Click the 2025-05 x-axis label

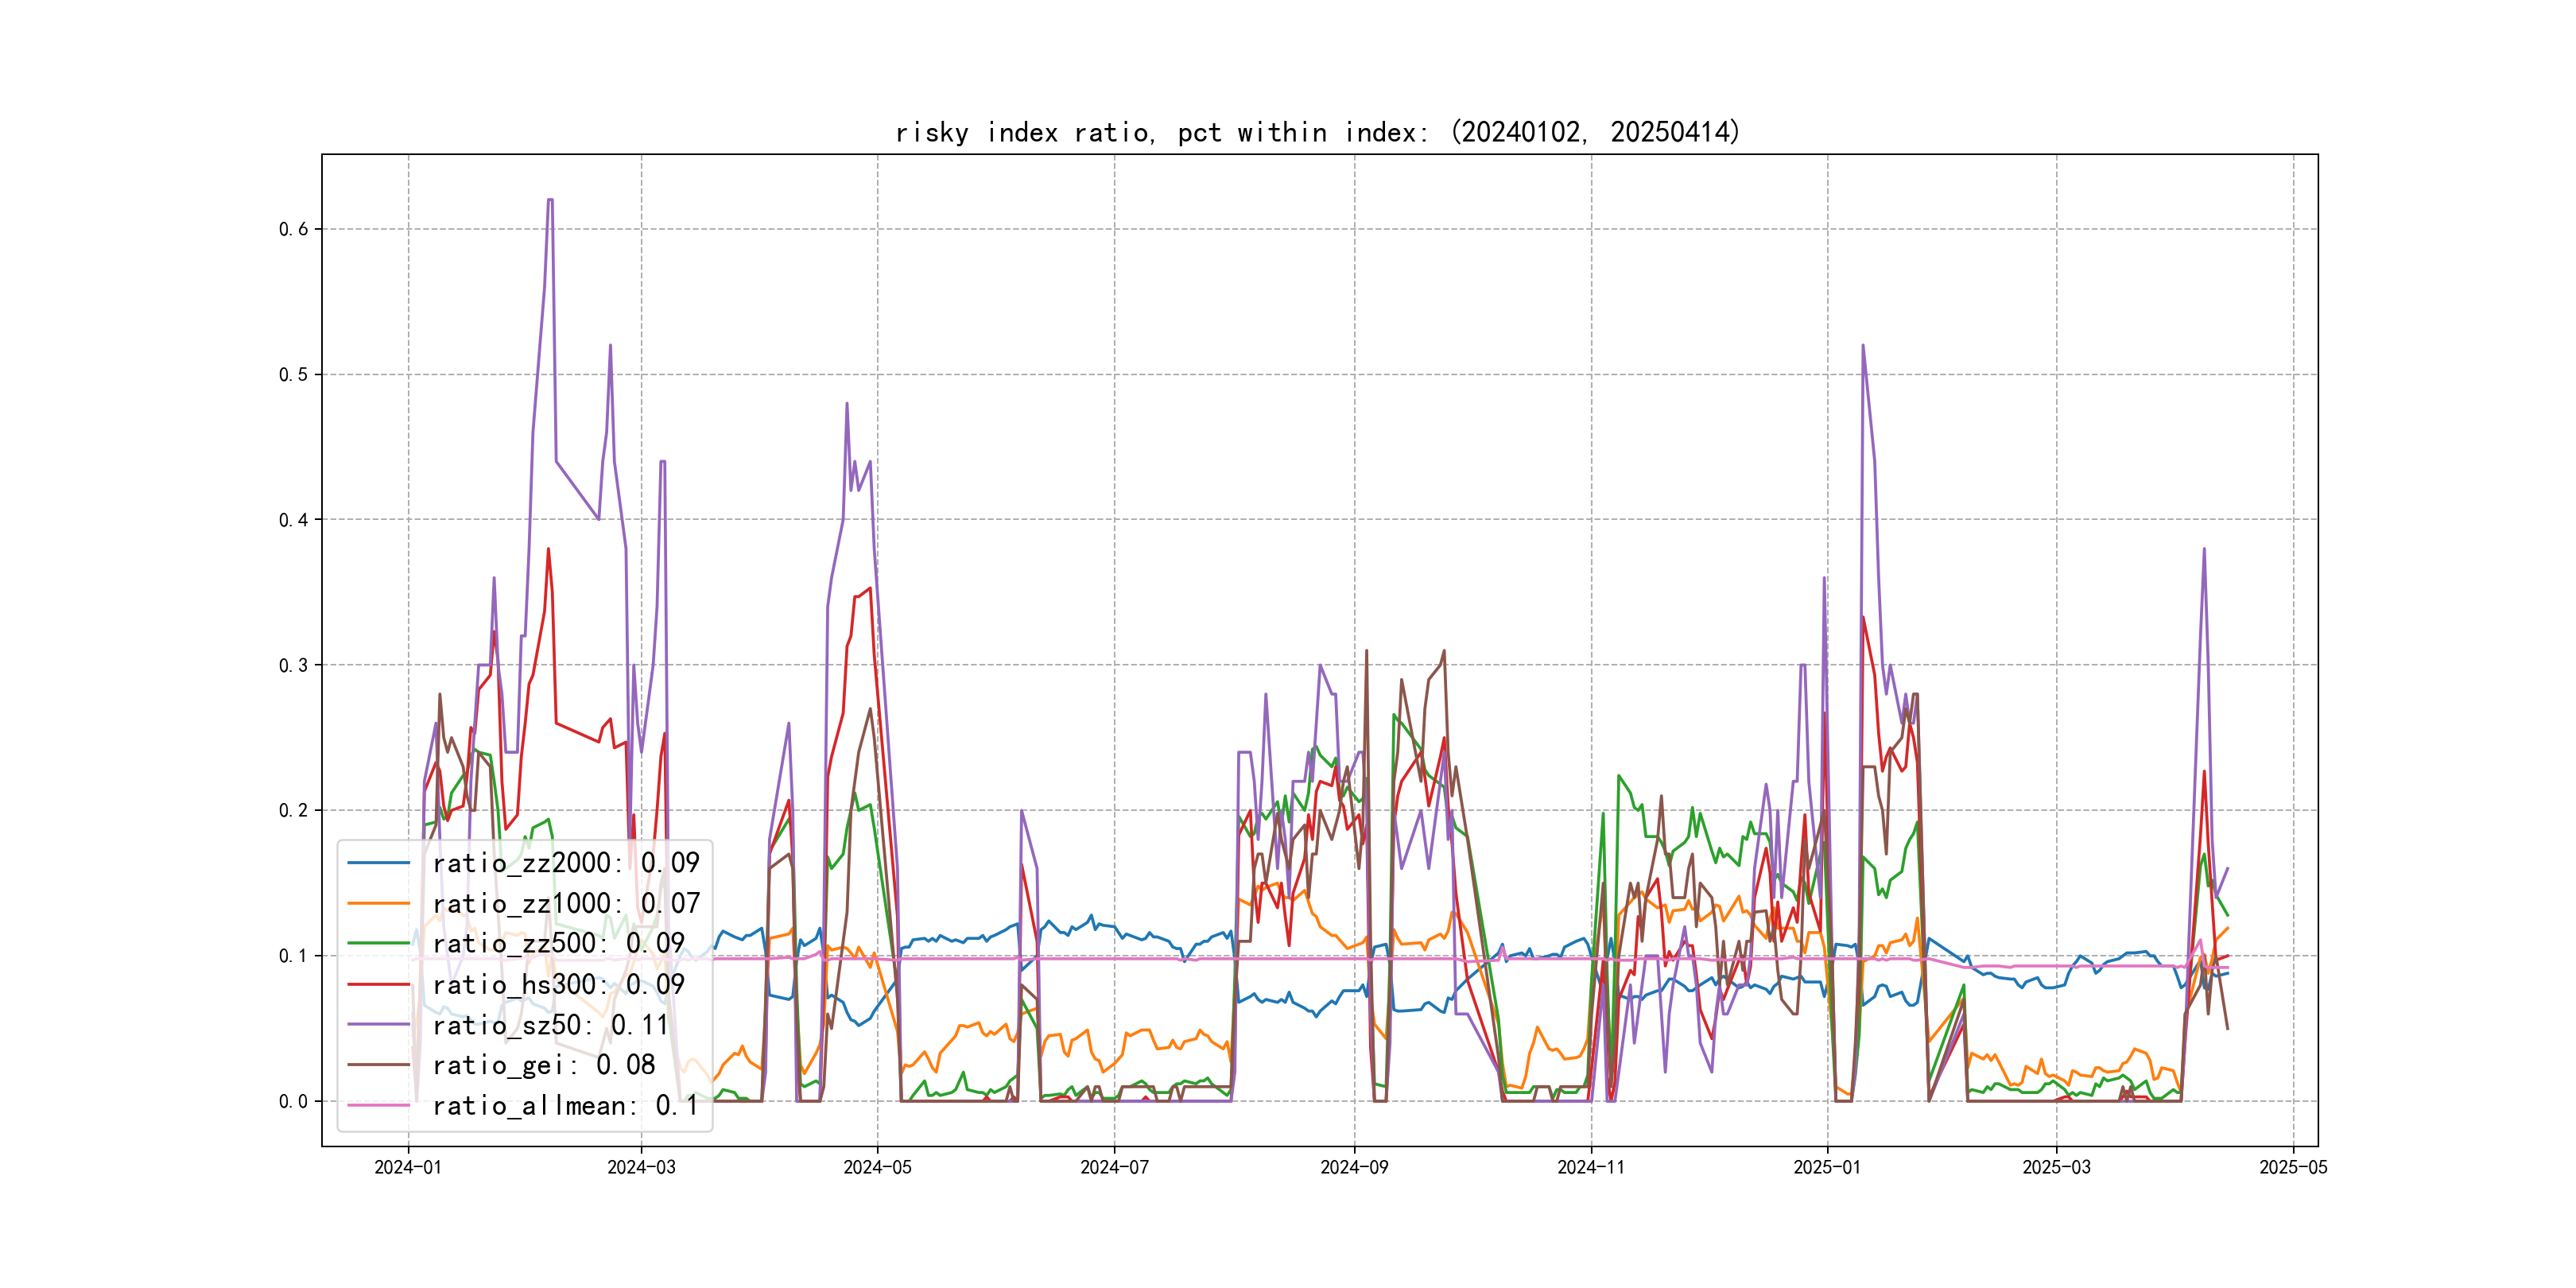click(2293, 1167)
